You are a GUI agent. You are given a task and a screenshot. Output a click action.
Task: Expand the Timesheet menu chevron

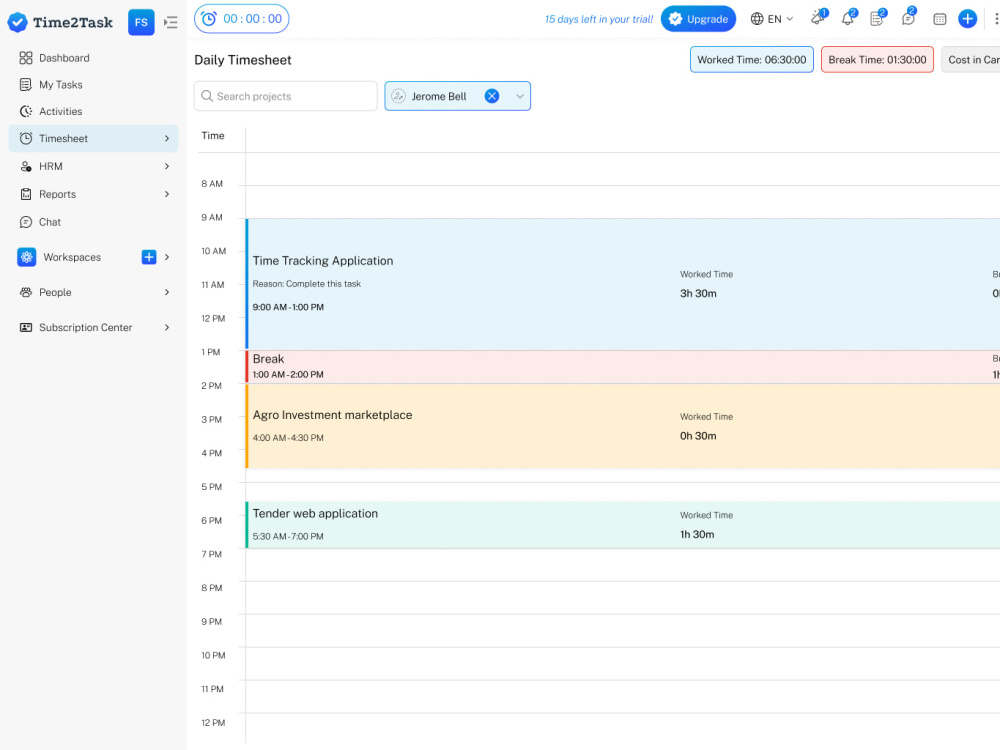tap(167, 138)
